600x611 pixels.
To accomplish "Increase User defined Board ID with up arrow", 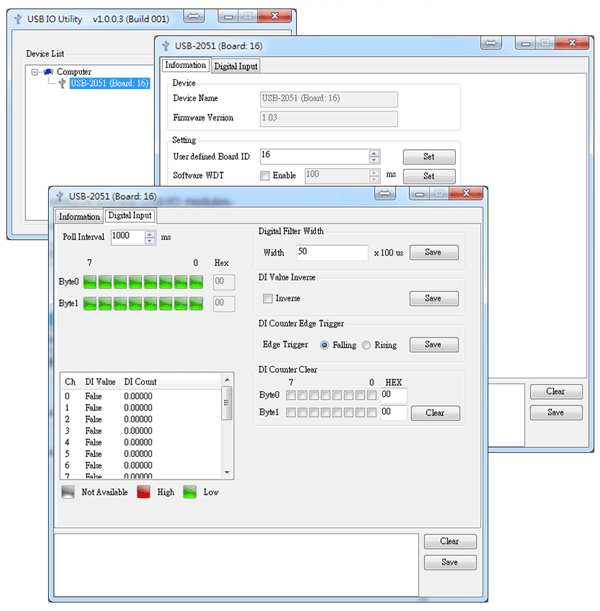I will click(374, 153).
